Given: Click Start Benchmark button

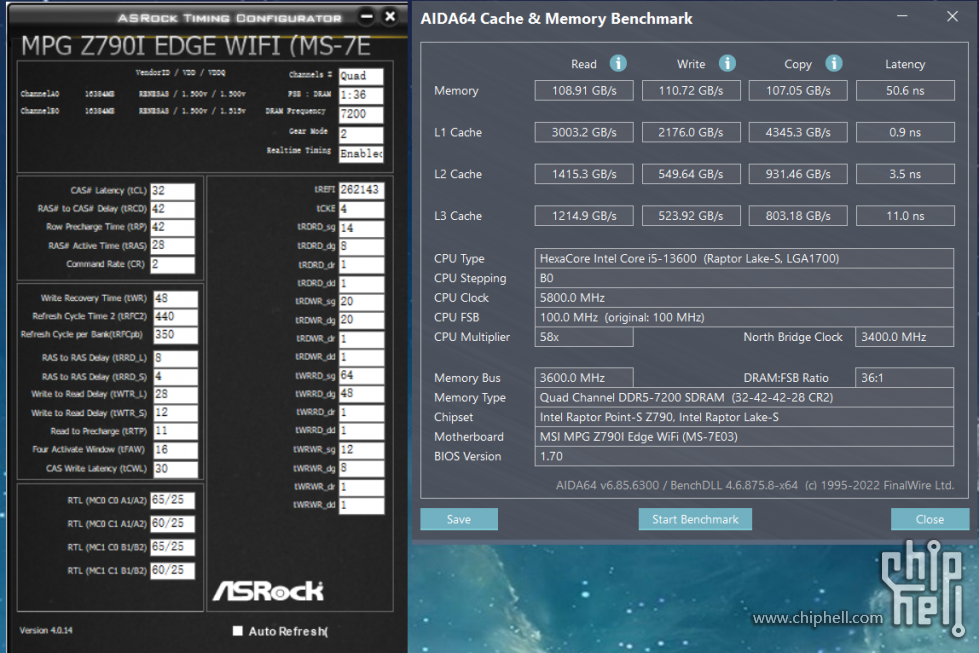Looking at the screenshot, I should (x=695, y=519).
